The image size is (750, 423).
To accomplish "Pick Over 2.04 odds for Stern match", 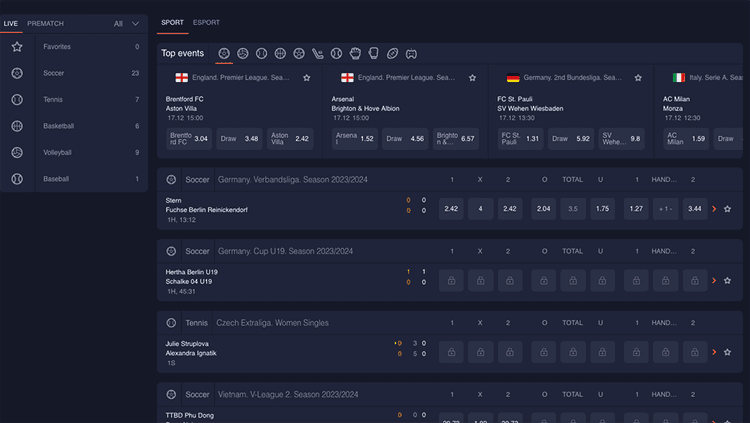I will (543, 209).
